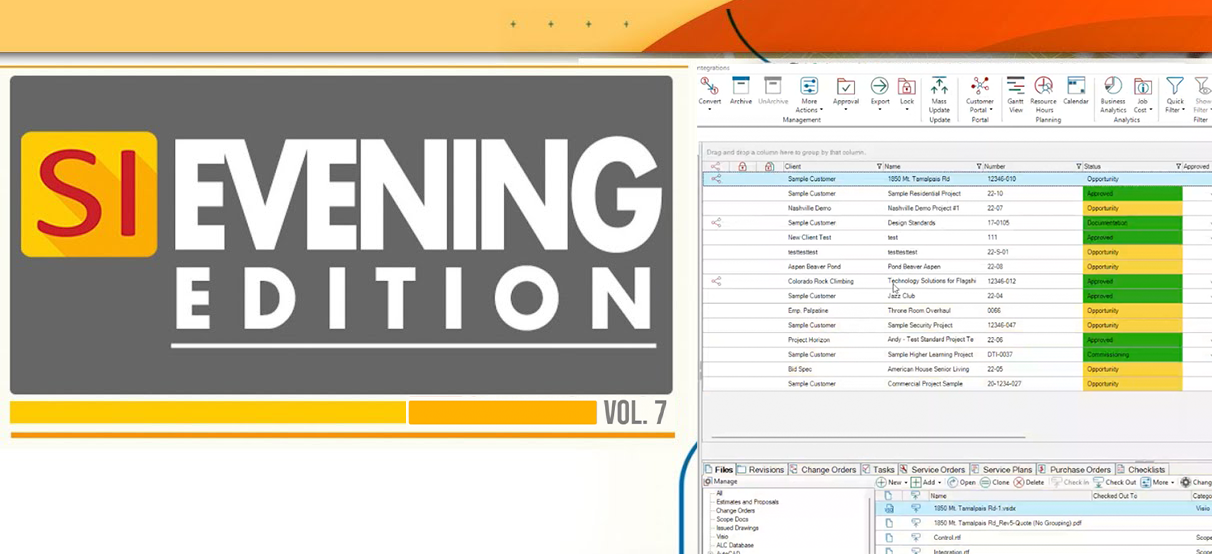Open the Customer Portal dropdown

pos(980,95)
